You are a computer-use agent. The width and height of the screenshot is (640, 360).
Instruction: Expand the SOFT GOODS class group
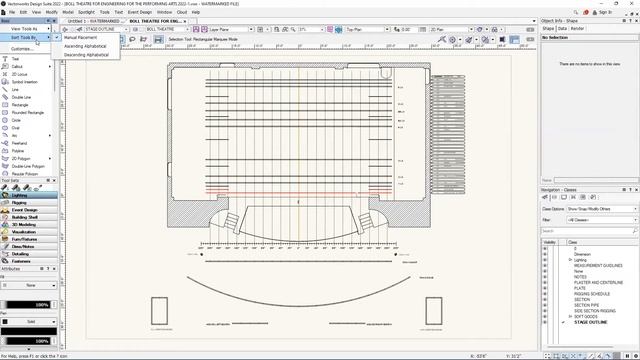(571, 317)
